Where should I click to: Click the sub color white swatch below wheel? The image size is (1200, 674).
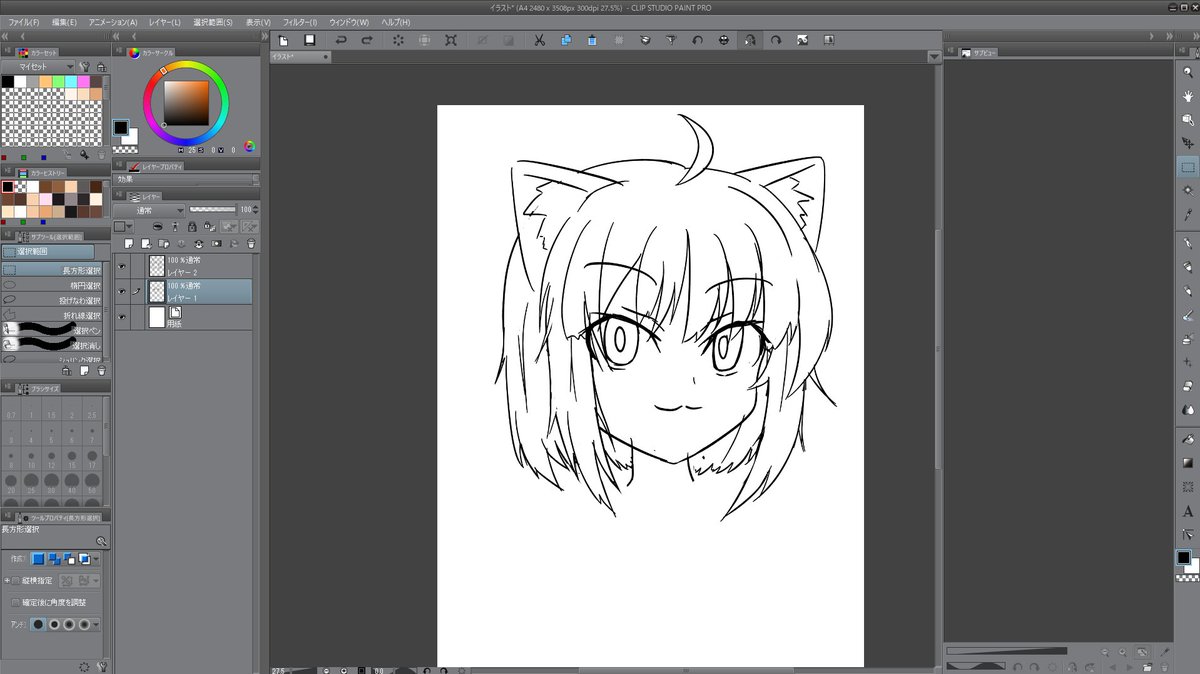click(x=131, y=137)
